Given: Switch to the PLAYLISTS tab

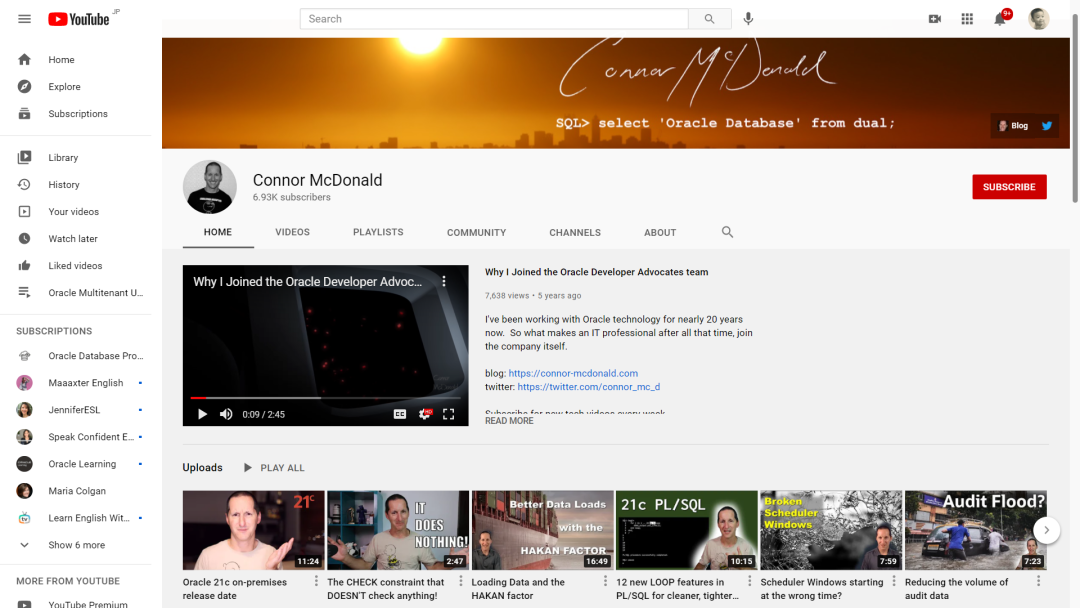Looking at the screenshot, I should pos(378,232).
